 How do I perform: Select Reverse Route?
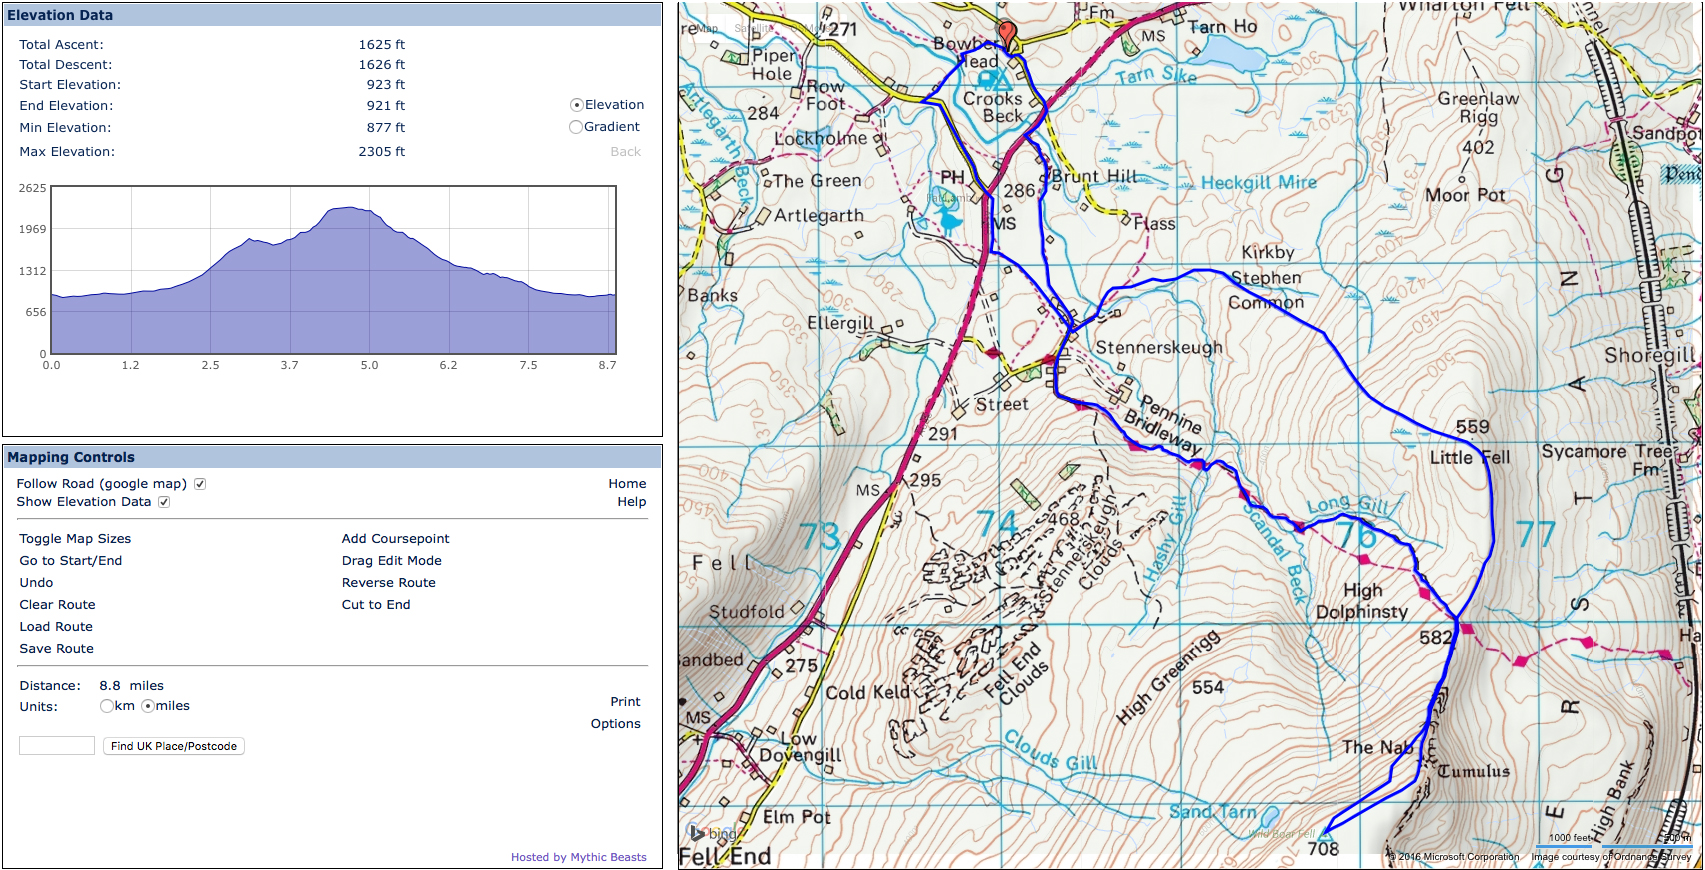click(389, 583)
